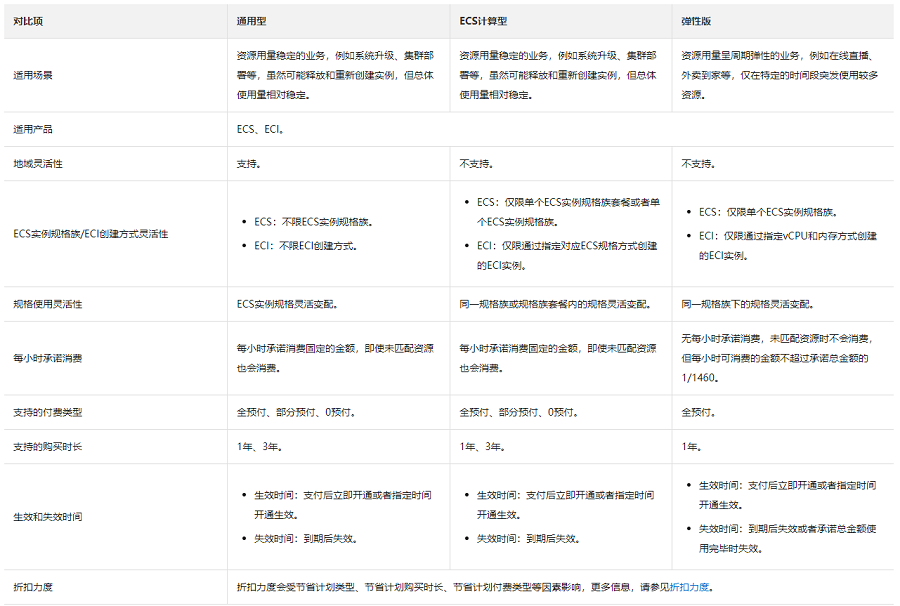The height and width of the screenshot is (606, 900).
Task: Click bullet ECS：仅限单个ECS实例规格族。 under 弹性版
Action: click(x=768, y=212)
